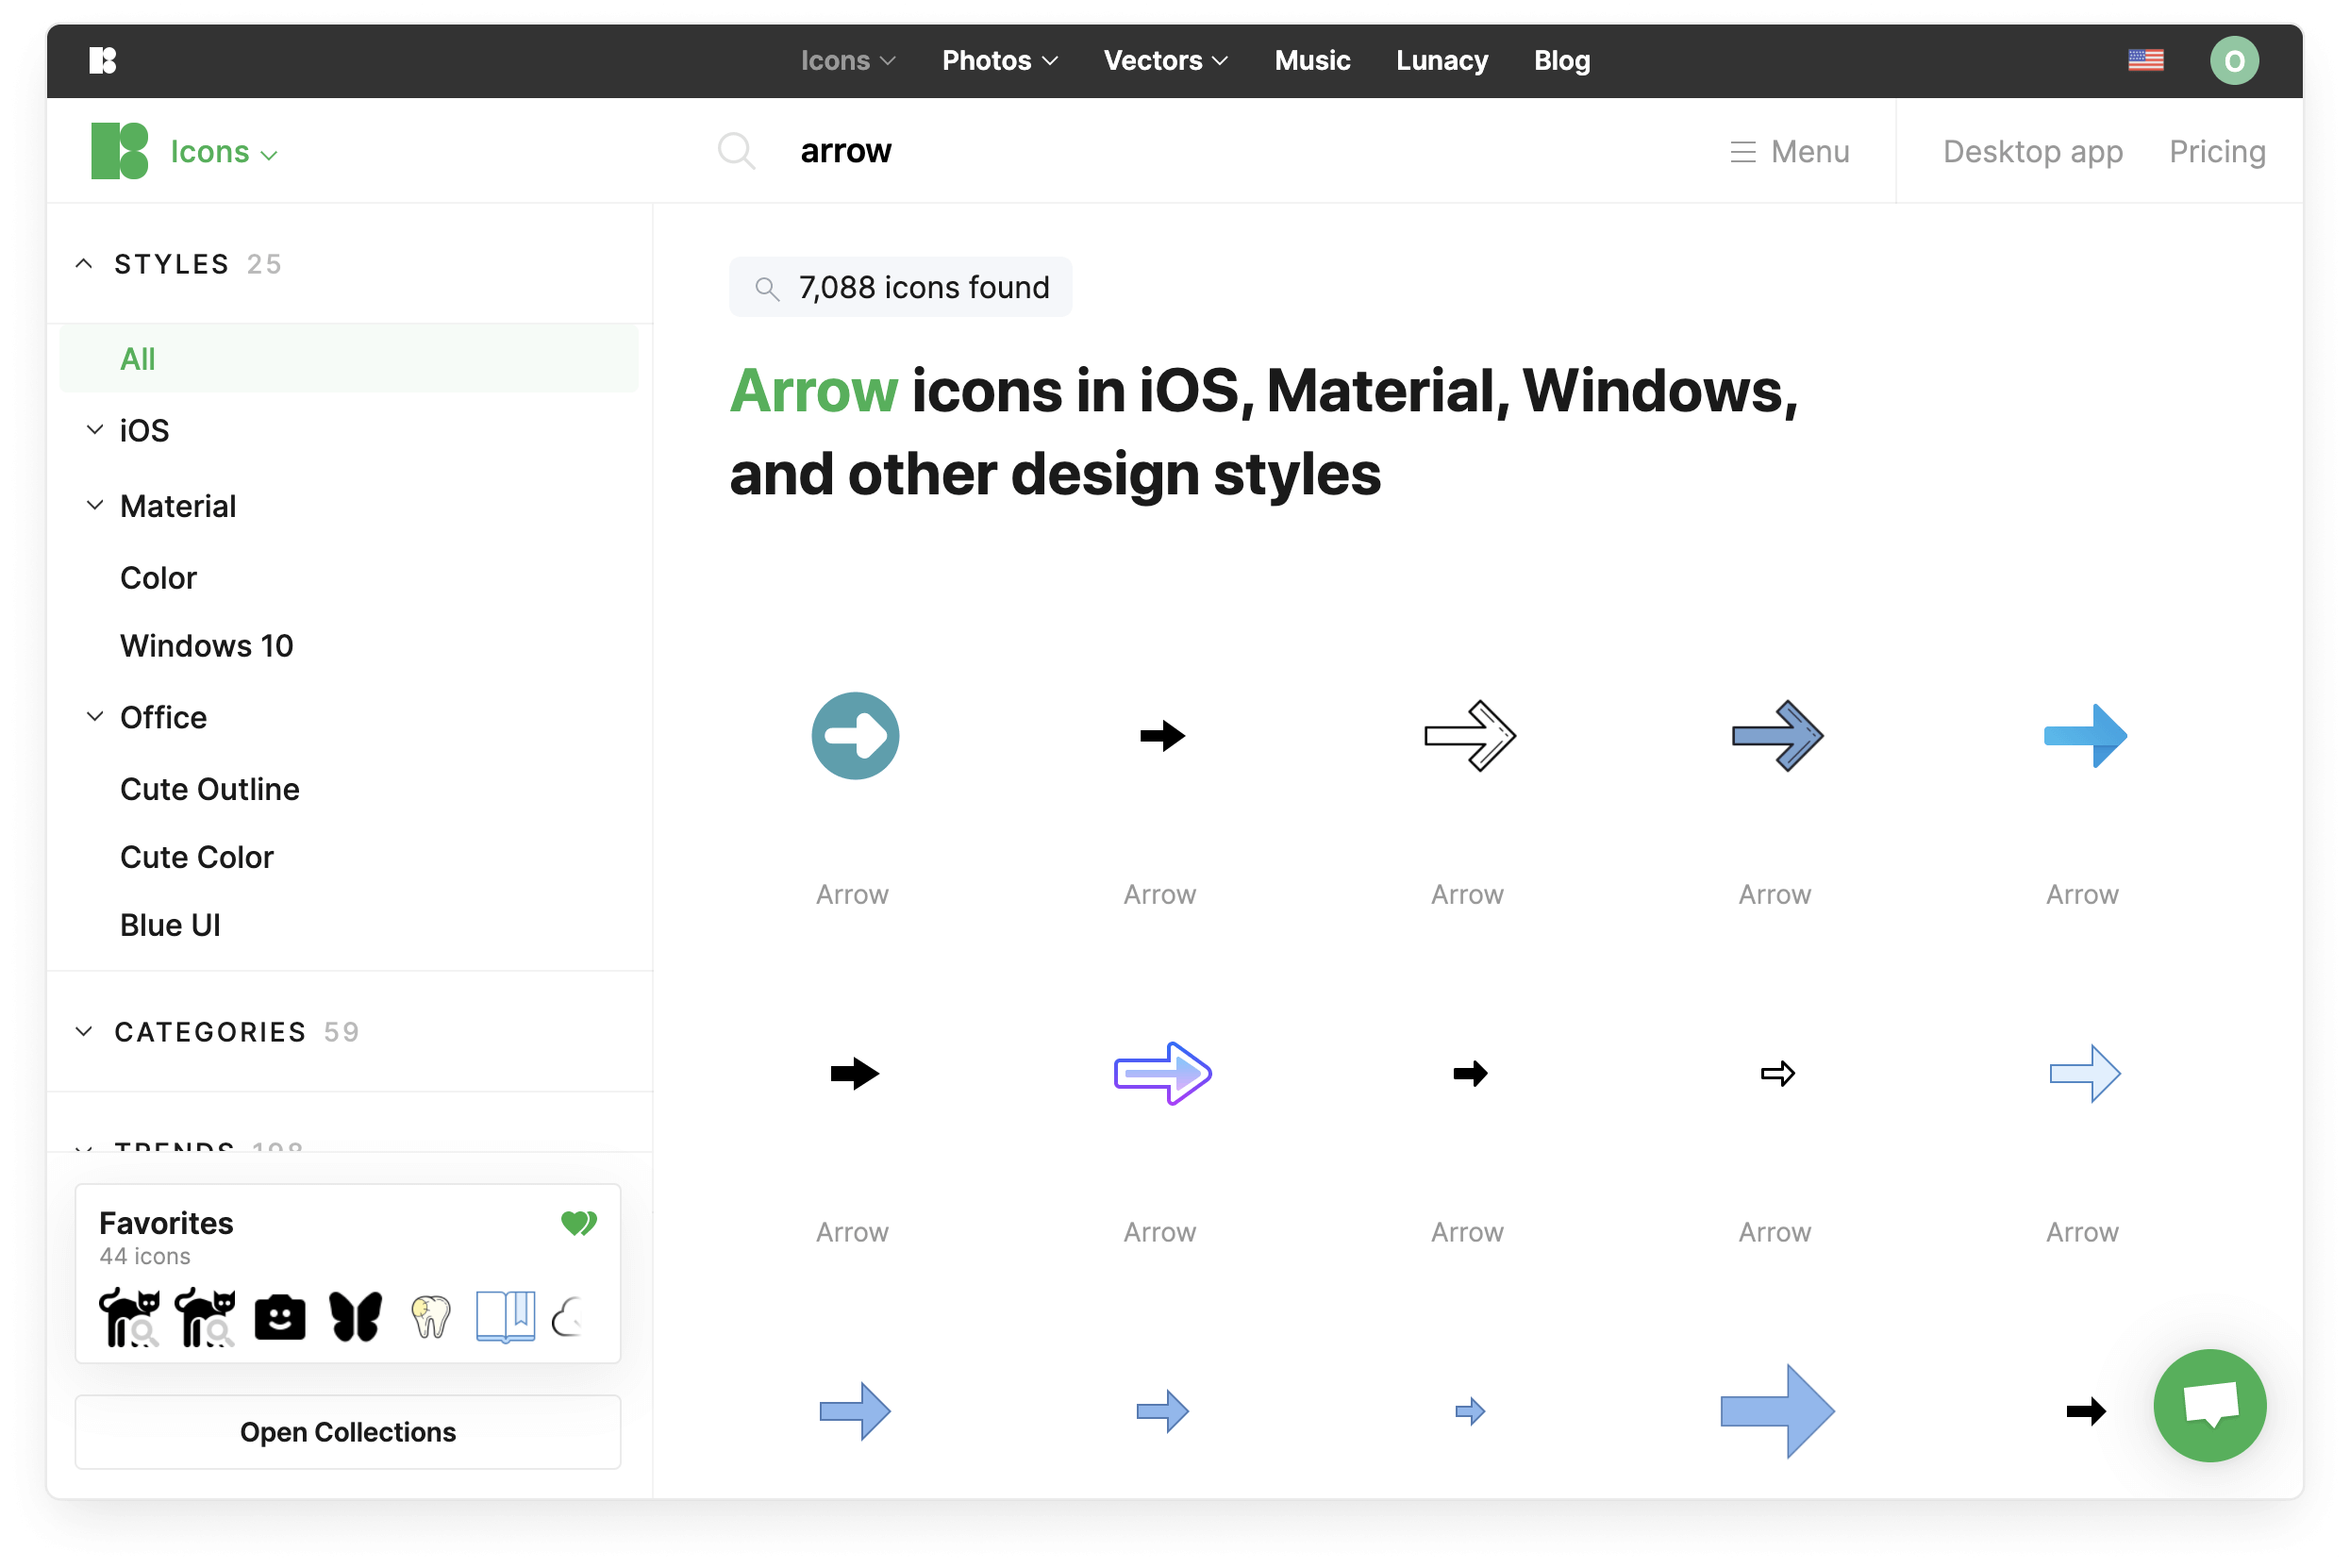
Task: Click the outline arrow icon
Action: point(1468,733)
